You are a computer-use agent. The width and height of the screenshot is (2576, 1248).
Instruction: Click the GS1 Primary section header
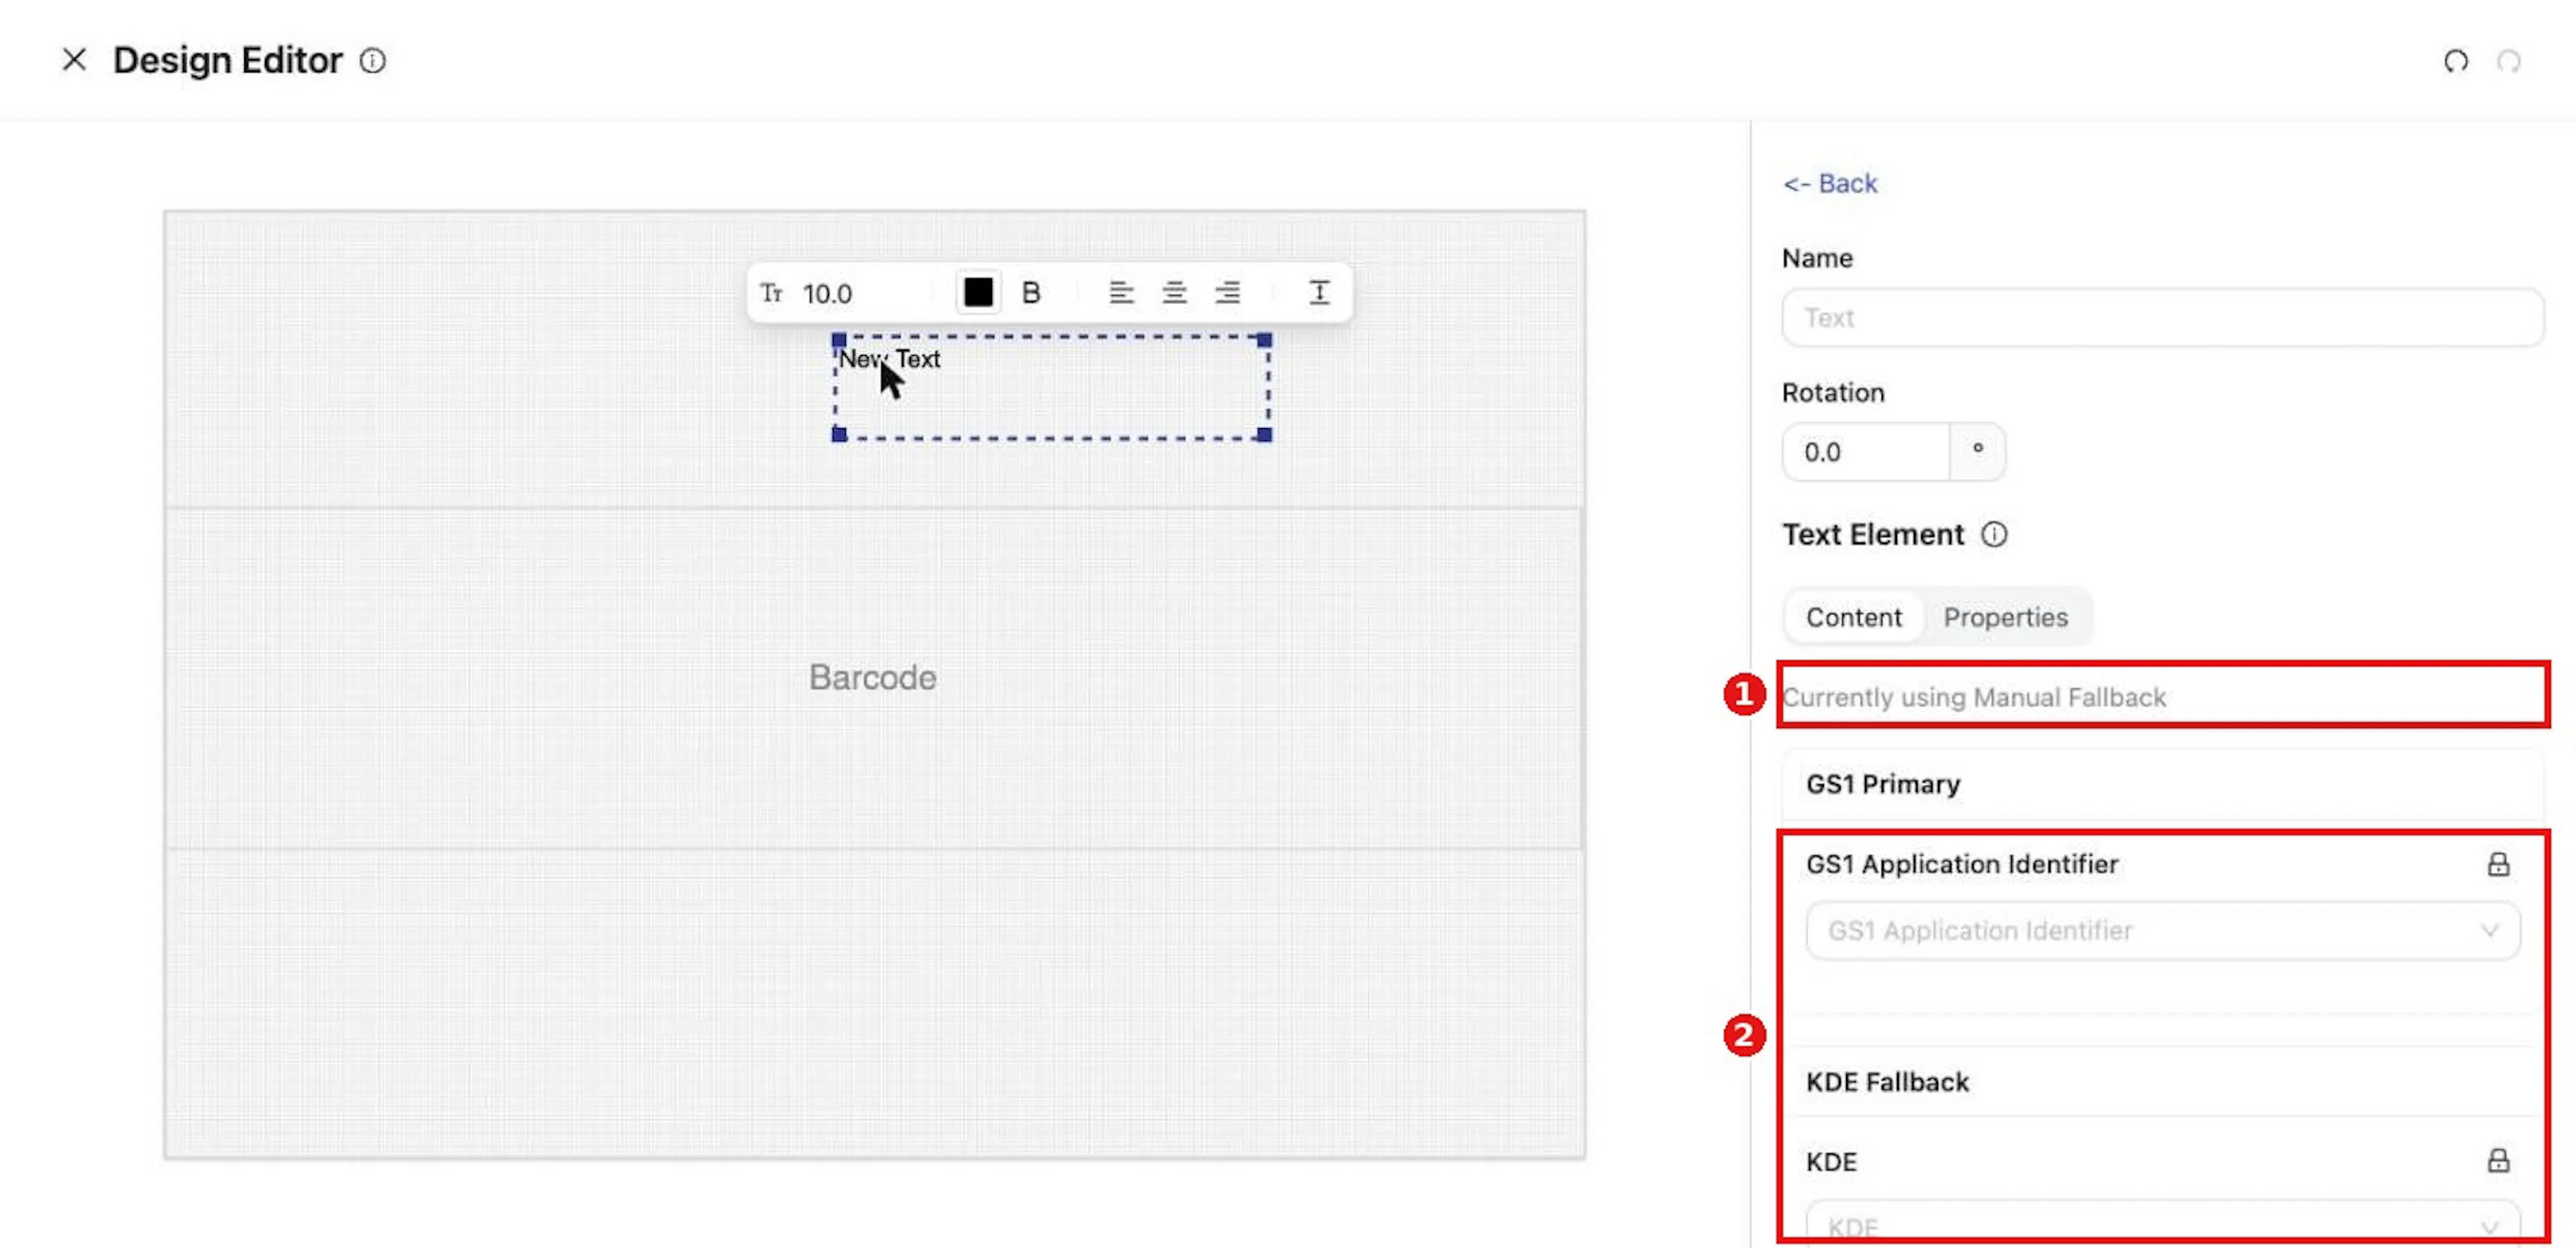pyautogui.click(x=2162, y=784)
